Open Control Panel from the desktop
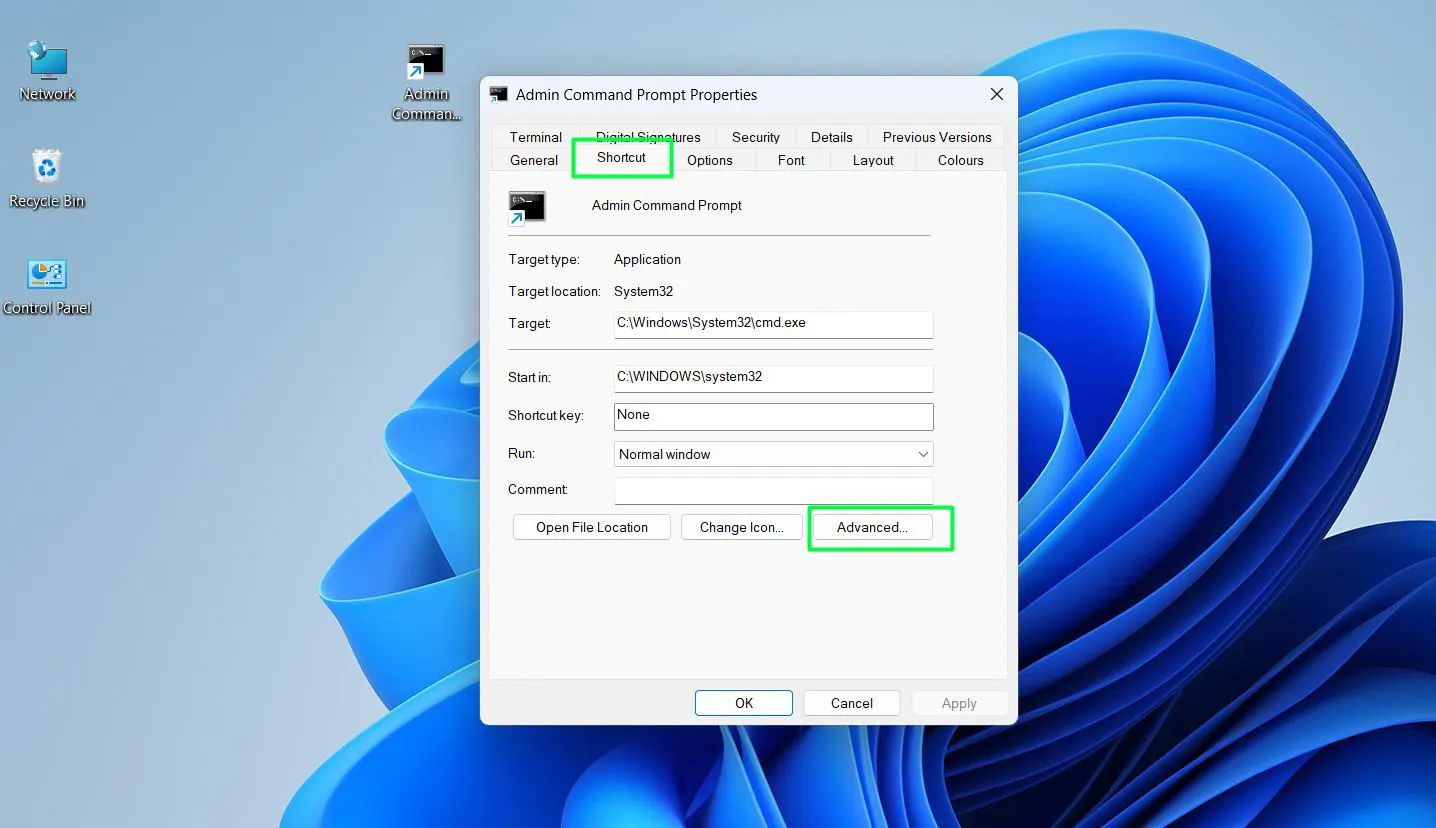Viewport: 1436px width, 828px height. (46, 287)
